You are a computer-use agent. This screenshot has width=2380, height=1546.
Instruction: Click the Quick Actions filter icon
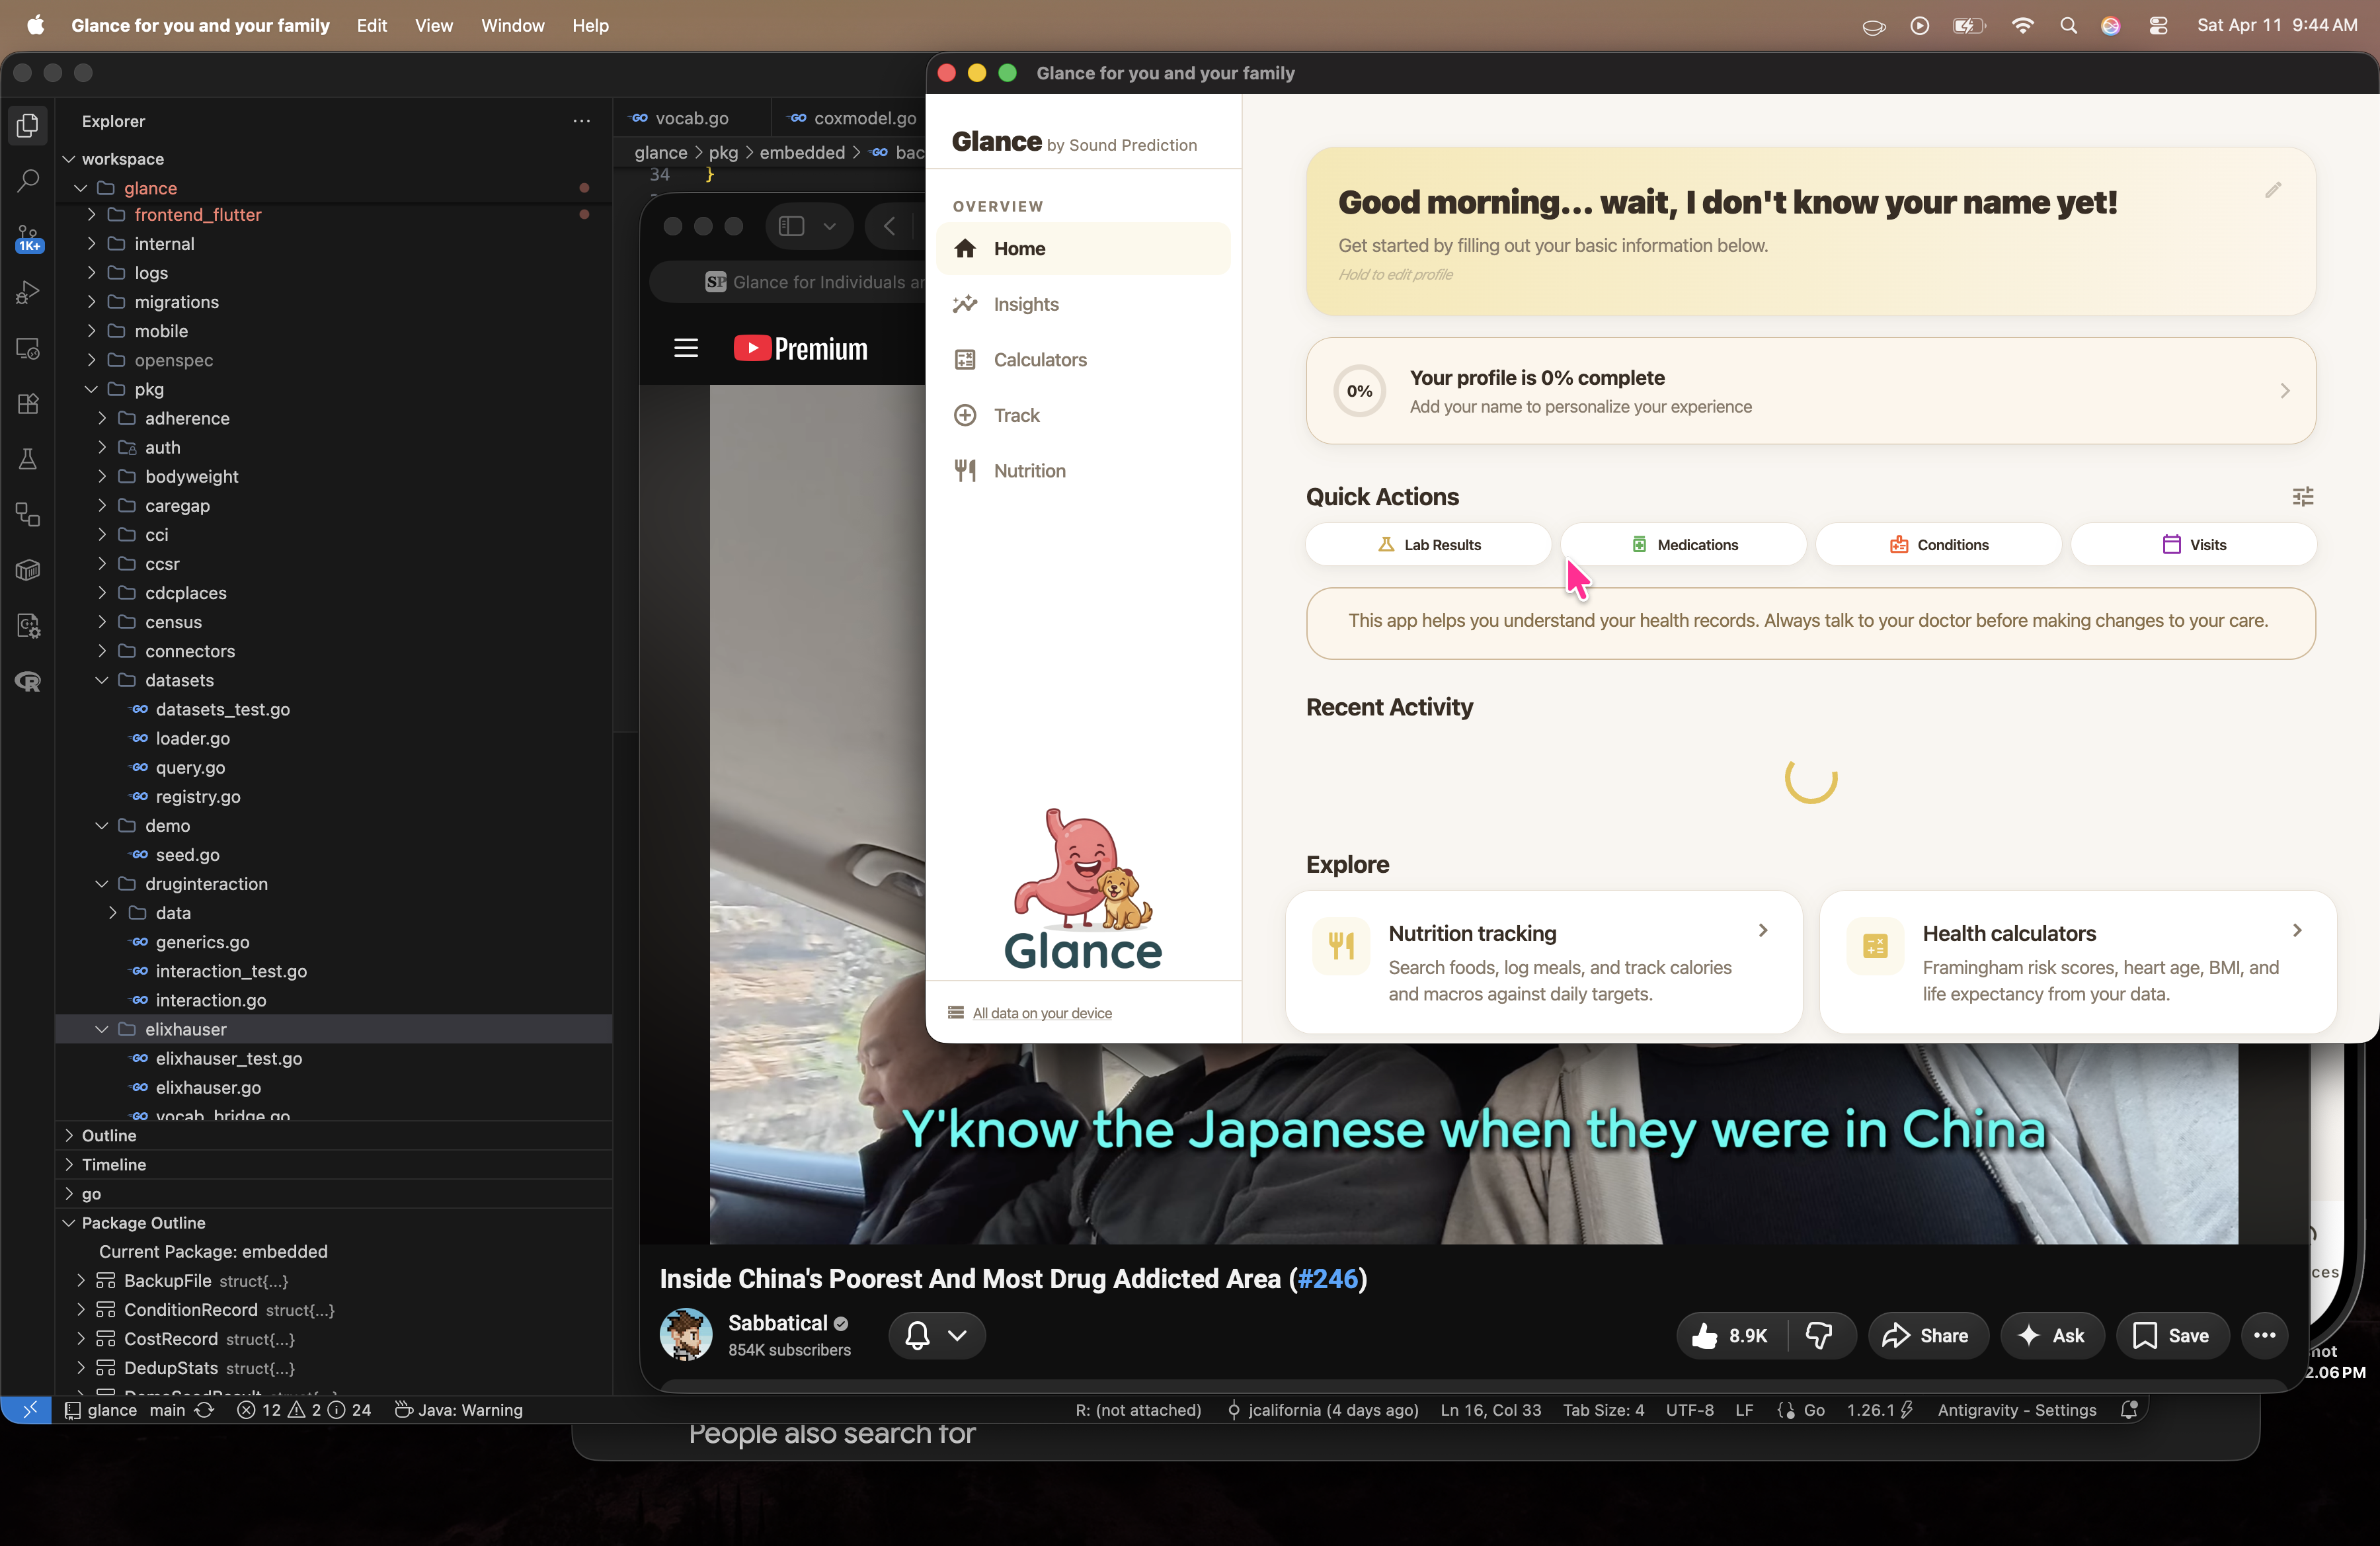pos(2303,496)
